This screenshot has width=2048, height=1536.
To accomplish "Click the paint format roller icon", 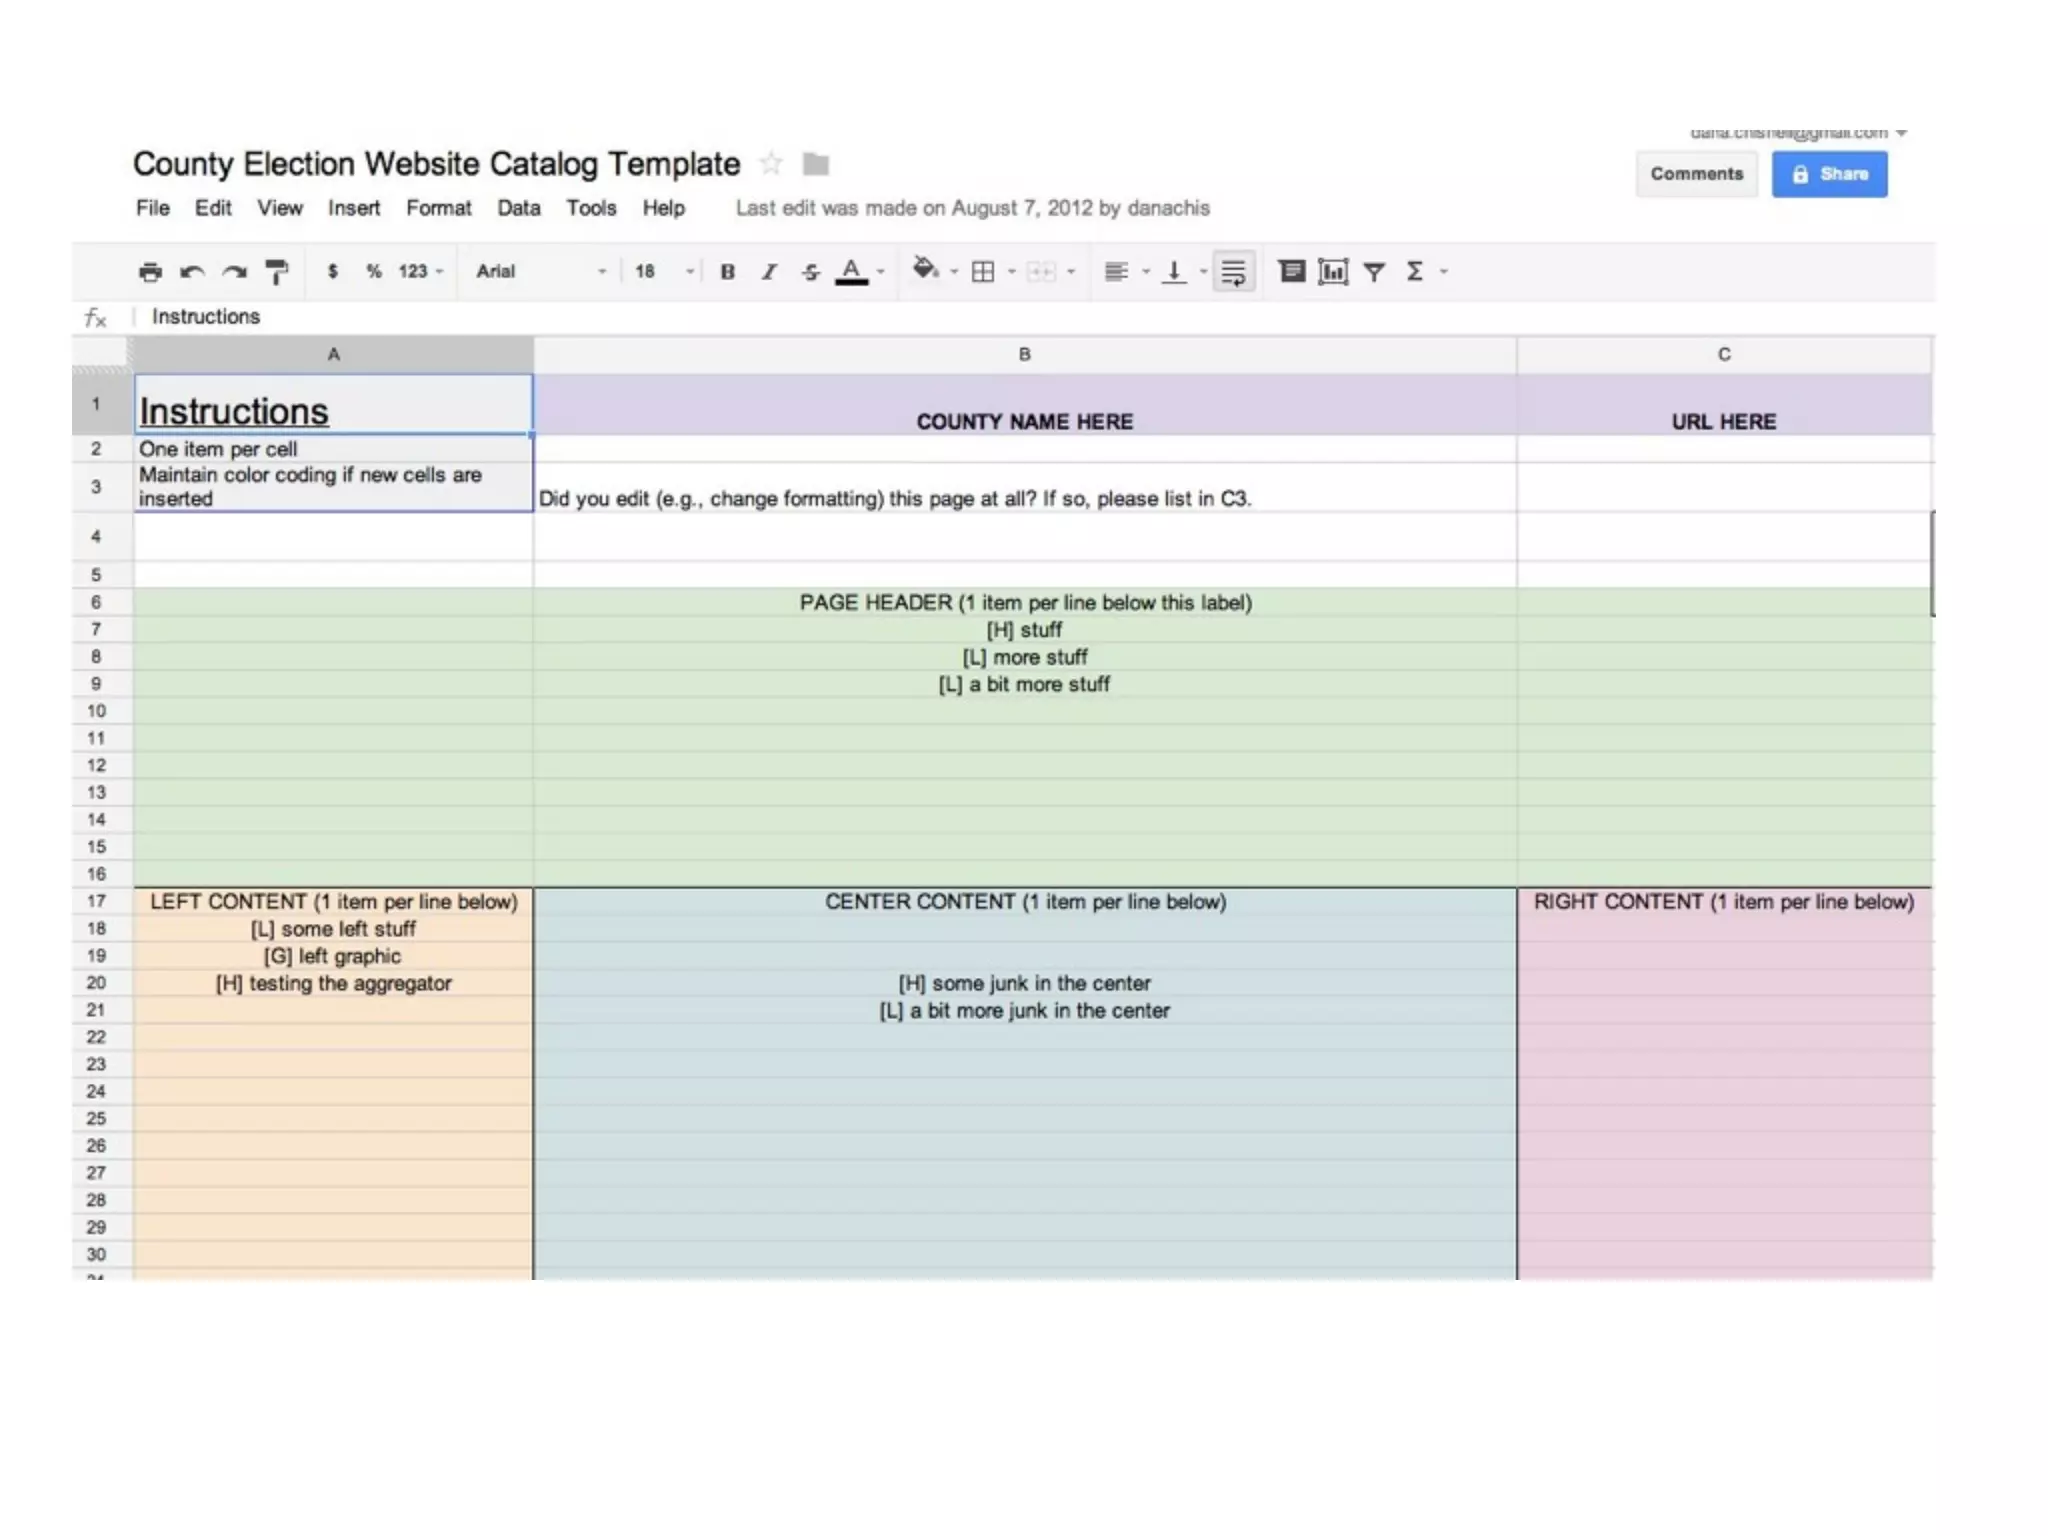I will pyautogui.click(x=277, y=272).
